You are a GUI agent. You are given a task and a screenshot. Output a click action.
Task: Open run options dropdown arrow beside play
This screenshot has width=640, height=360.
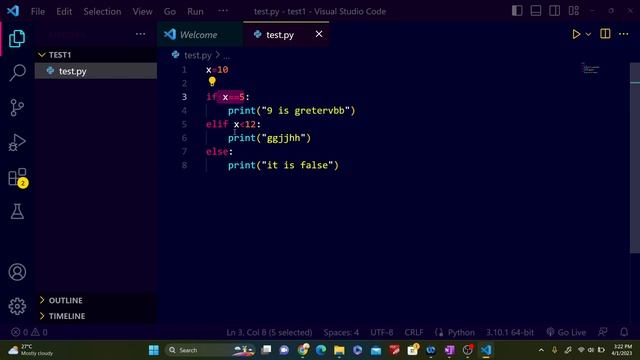(x=588, y=34)
